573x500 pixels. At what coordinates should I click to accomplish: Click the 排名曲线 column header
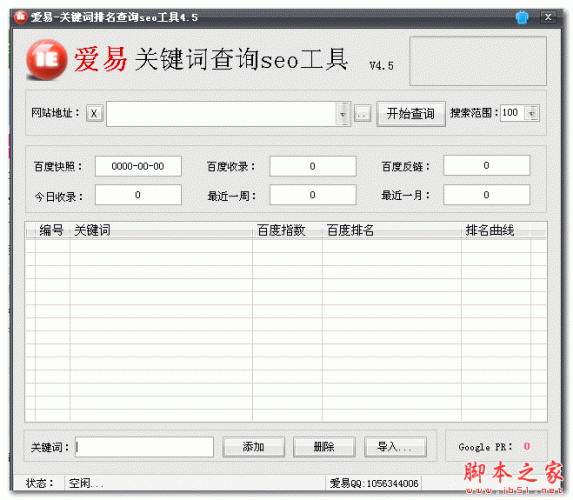(x=496, y=231)
